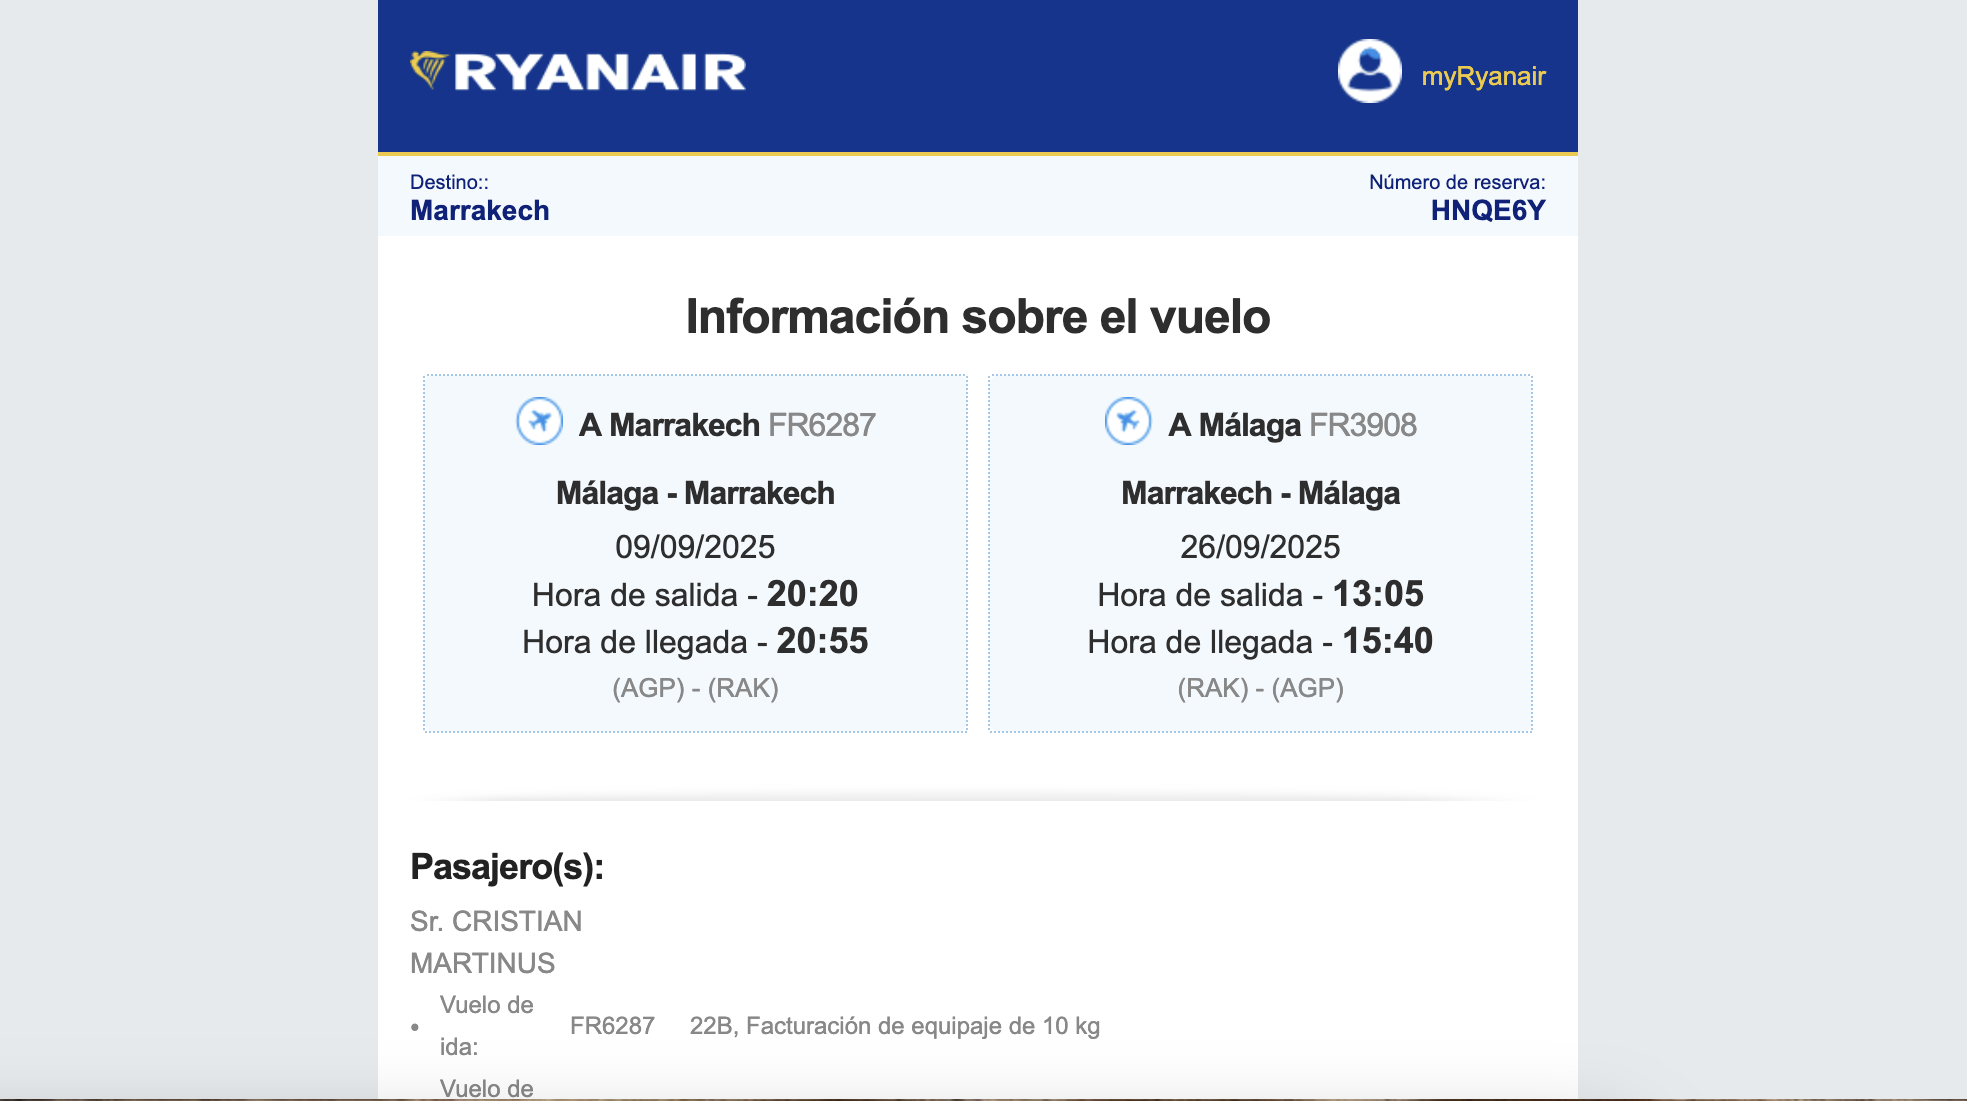
Task: Click arrival time 15:40
Action: coord(1387,641)
